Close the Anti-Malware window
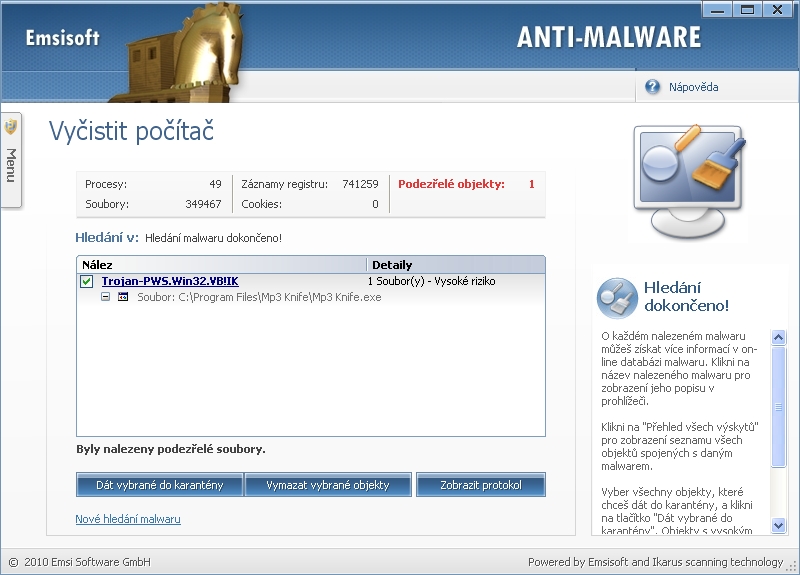 (x=777, y=10)
